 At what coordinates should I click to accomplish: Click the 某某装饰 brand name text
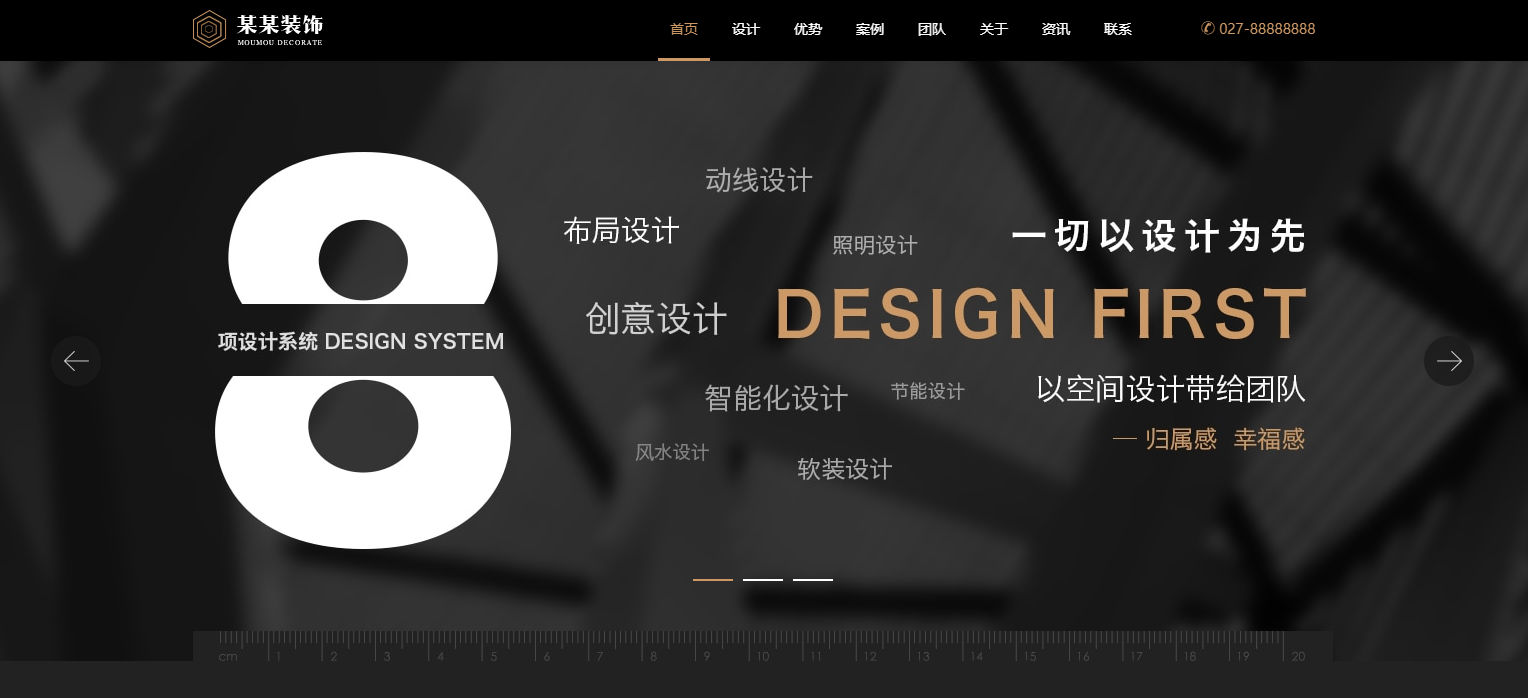click(280, 25)
